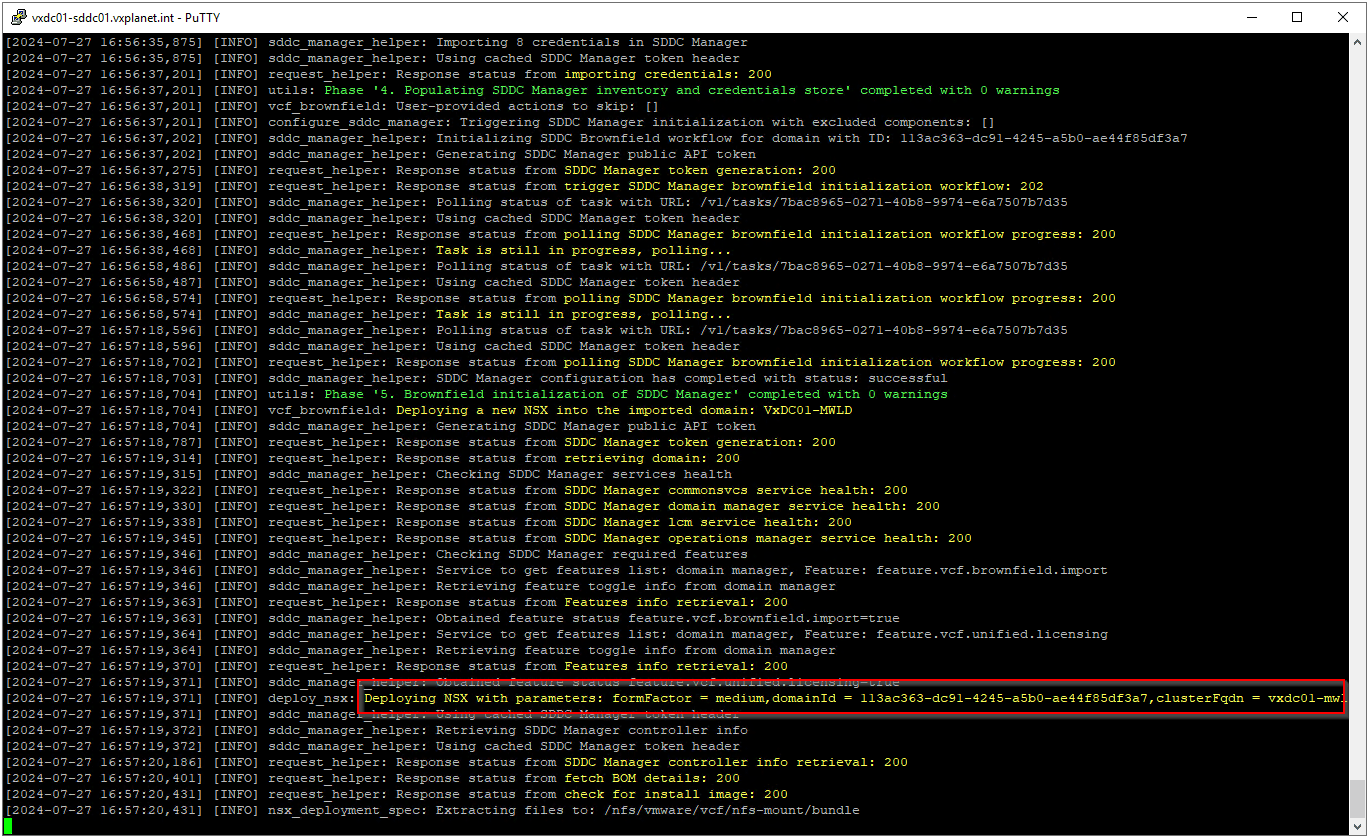
Task: Click "Importing 8 credentials in SDDC Manager" text
Action: click(x=591, y=42)
